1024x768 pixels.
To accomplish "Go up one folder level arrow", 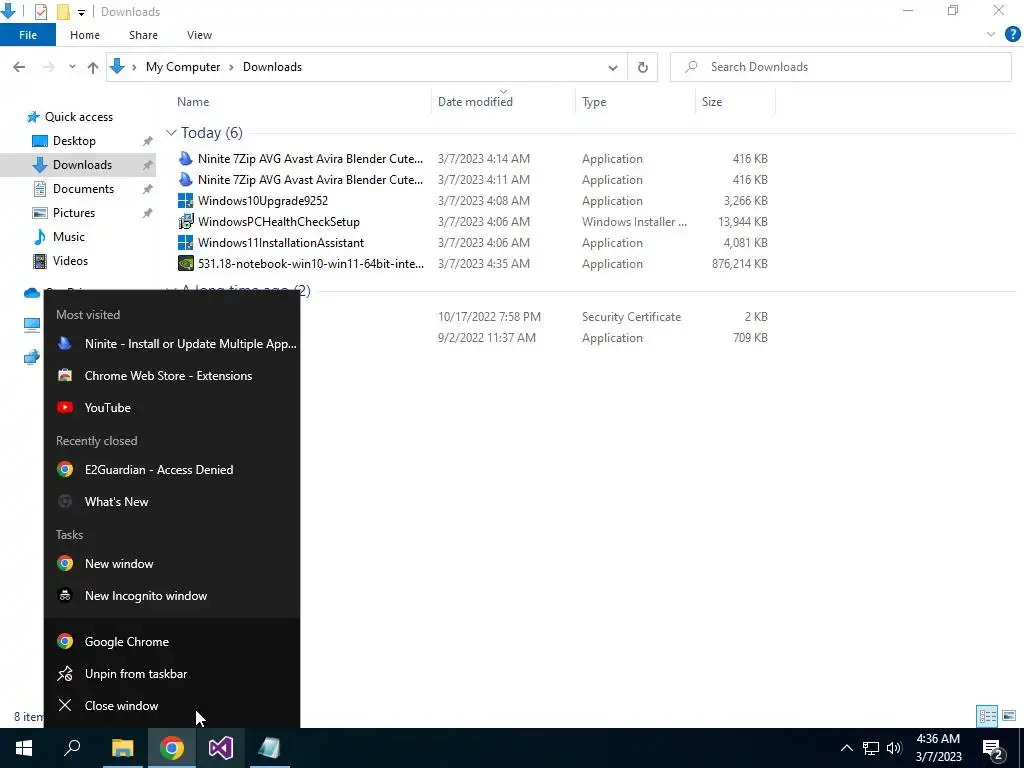I will [93, 67].
